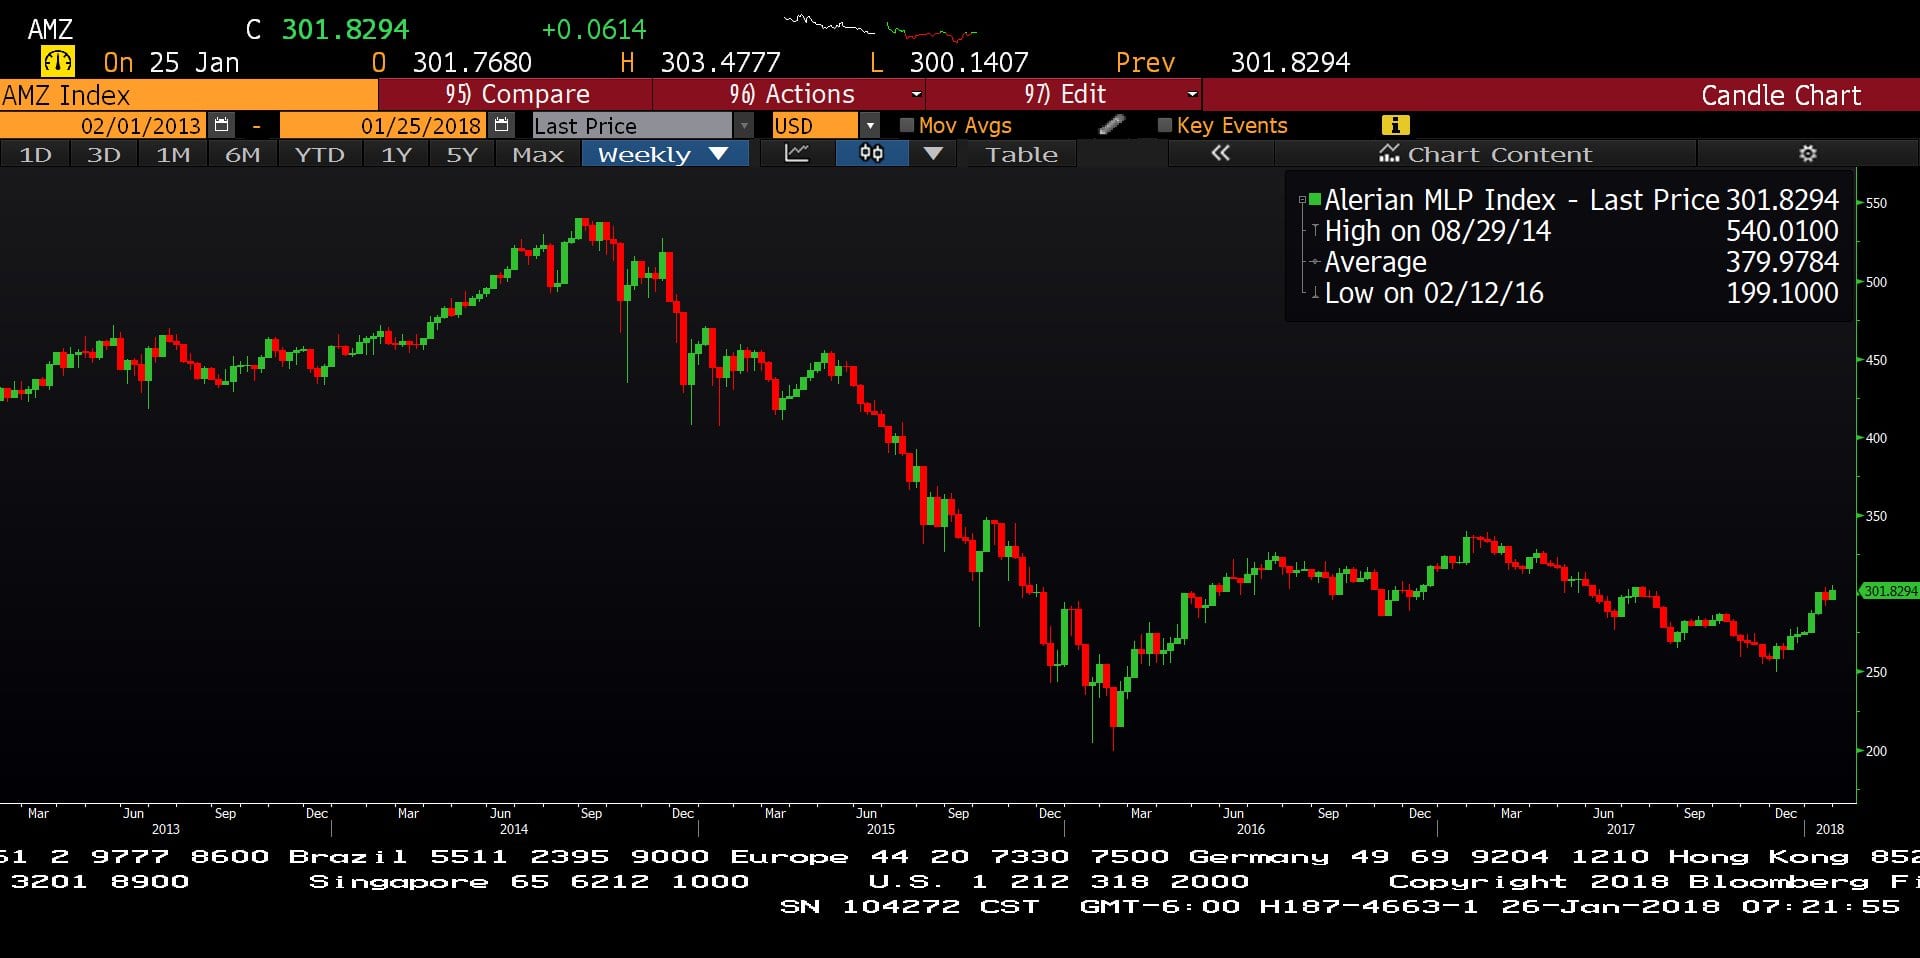Open the start date calendar picker

tap(221, 125)
